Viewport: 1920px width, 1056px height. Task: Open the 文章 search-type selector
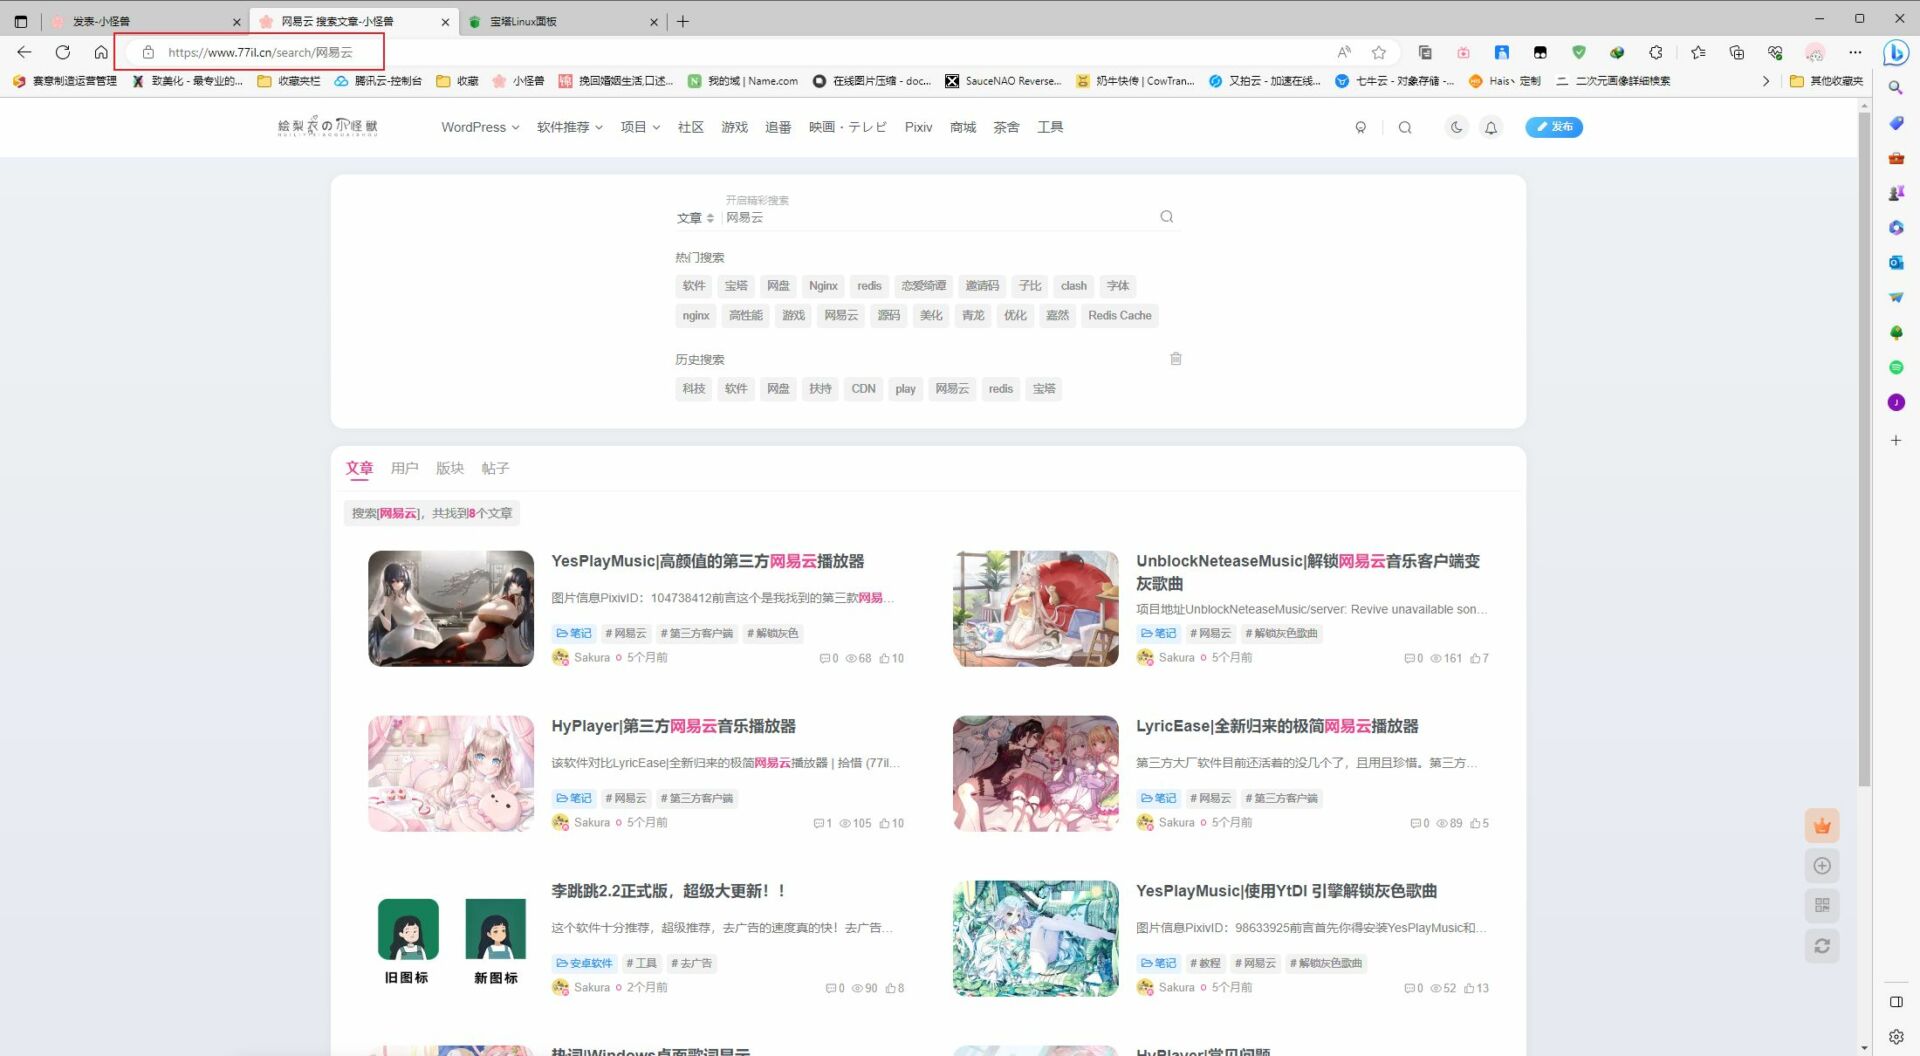[x=694, y=217]
